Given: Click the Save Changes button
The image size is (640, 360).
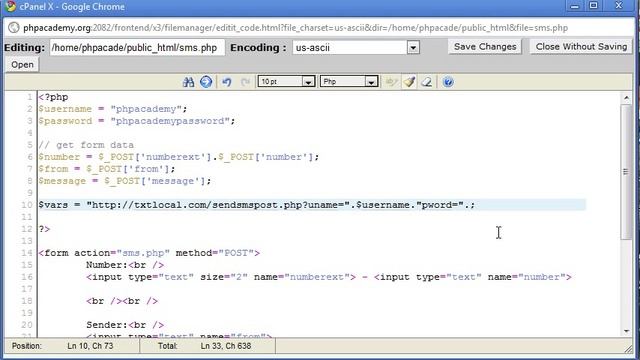Looking at the screenshot, I should click(485, 47).
